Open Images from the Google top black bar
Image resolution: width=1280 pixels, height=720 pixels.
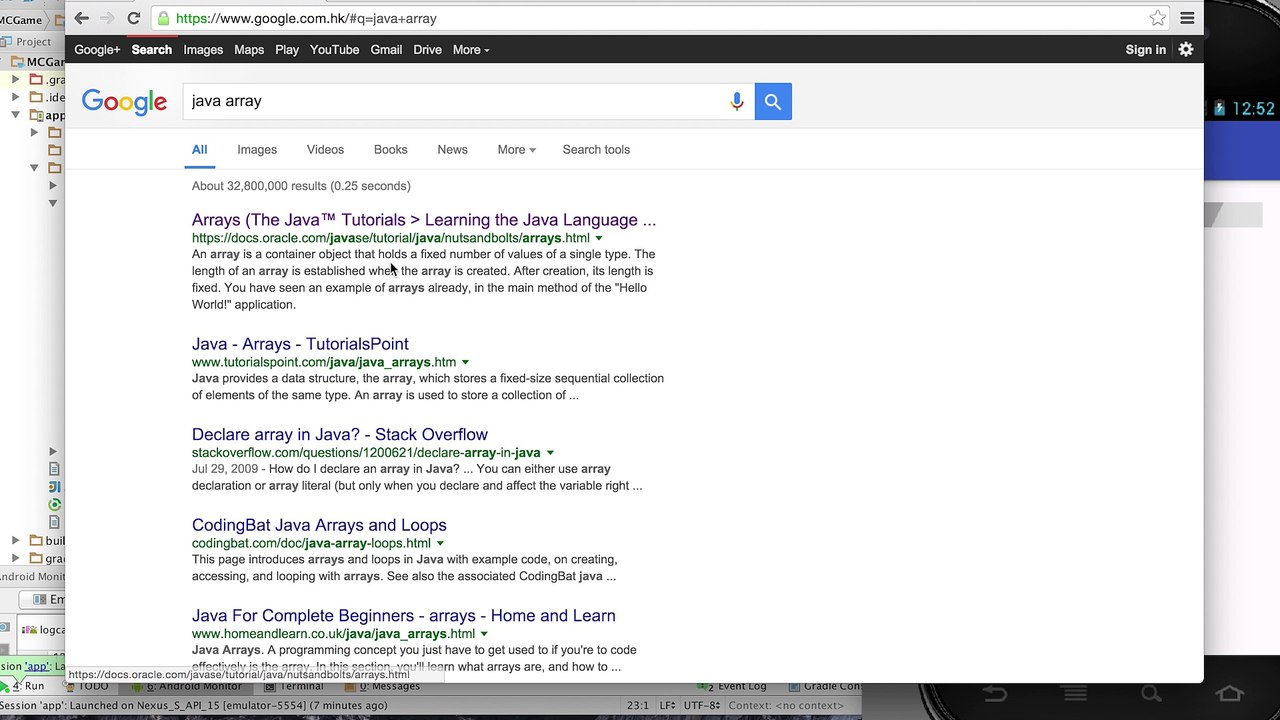click(203, 50)
